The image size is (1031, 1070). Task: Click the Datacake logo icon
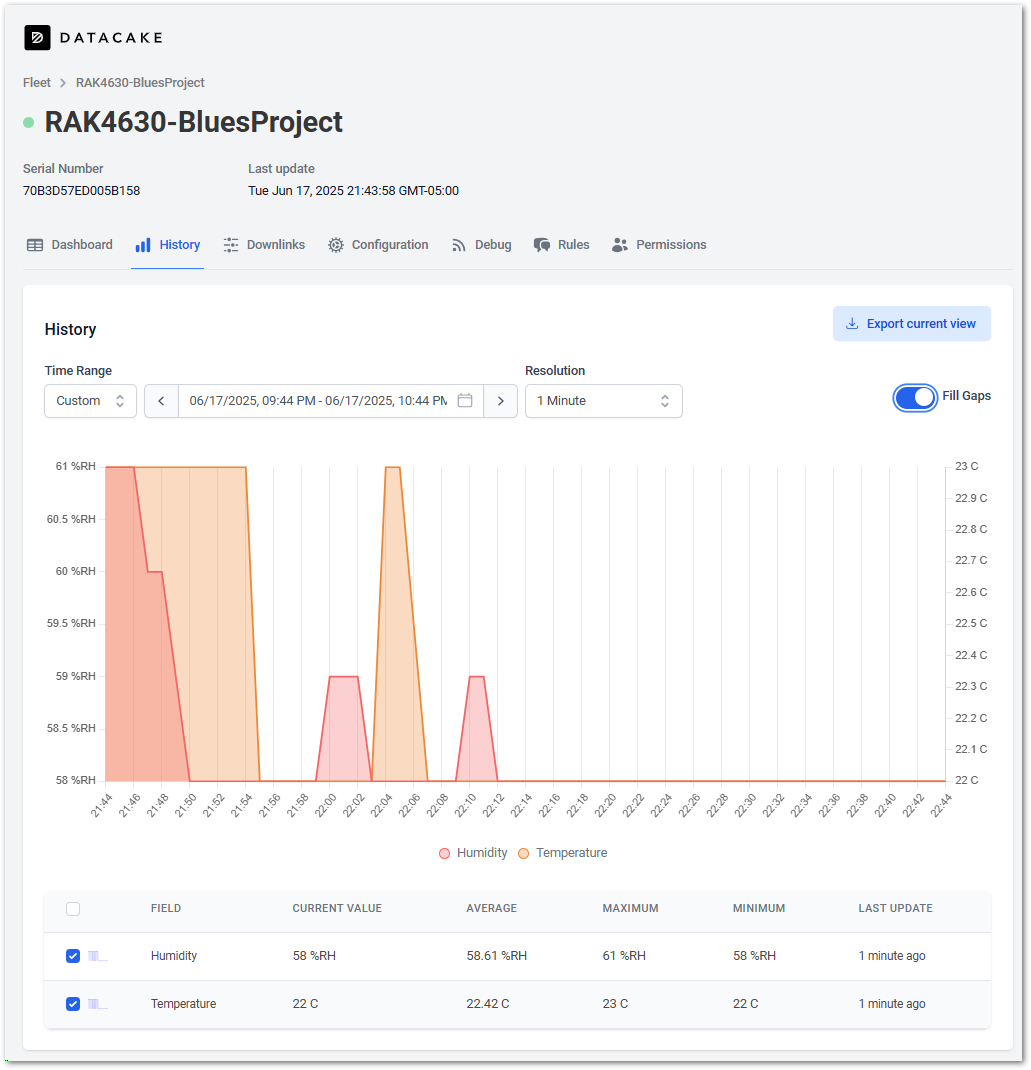tap(37, 38)
